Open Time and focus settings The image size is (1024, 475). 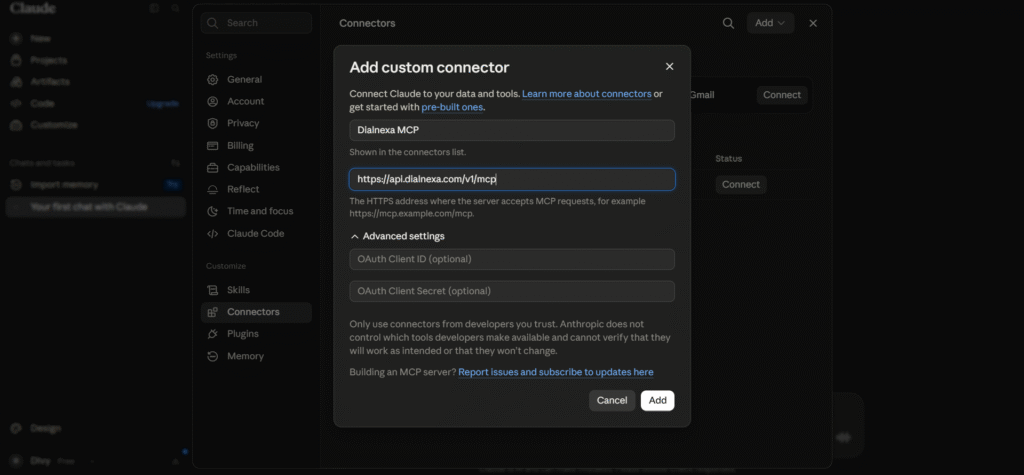[x=256, y=211]
